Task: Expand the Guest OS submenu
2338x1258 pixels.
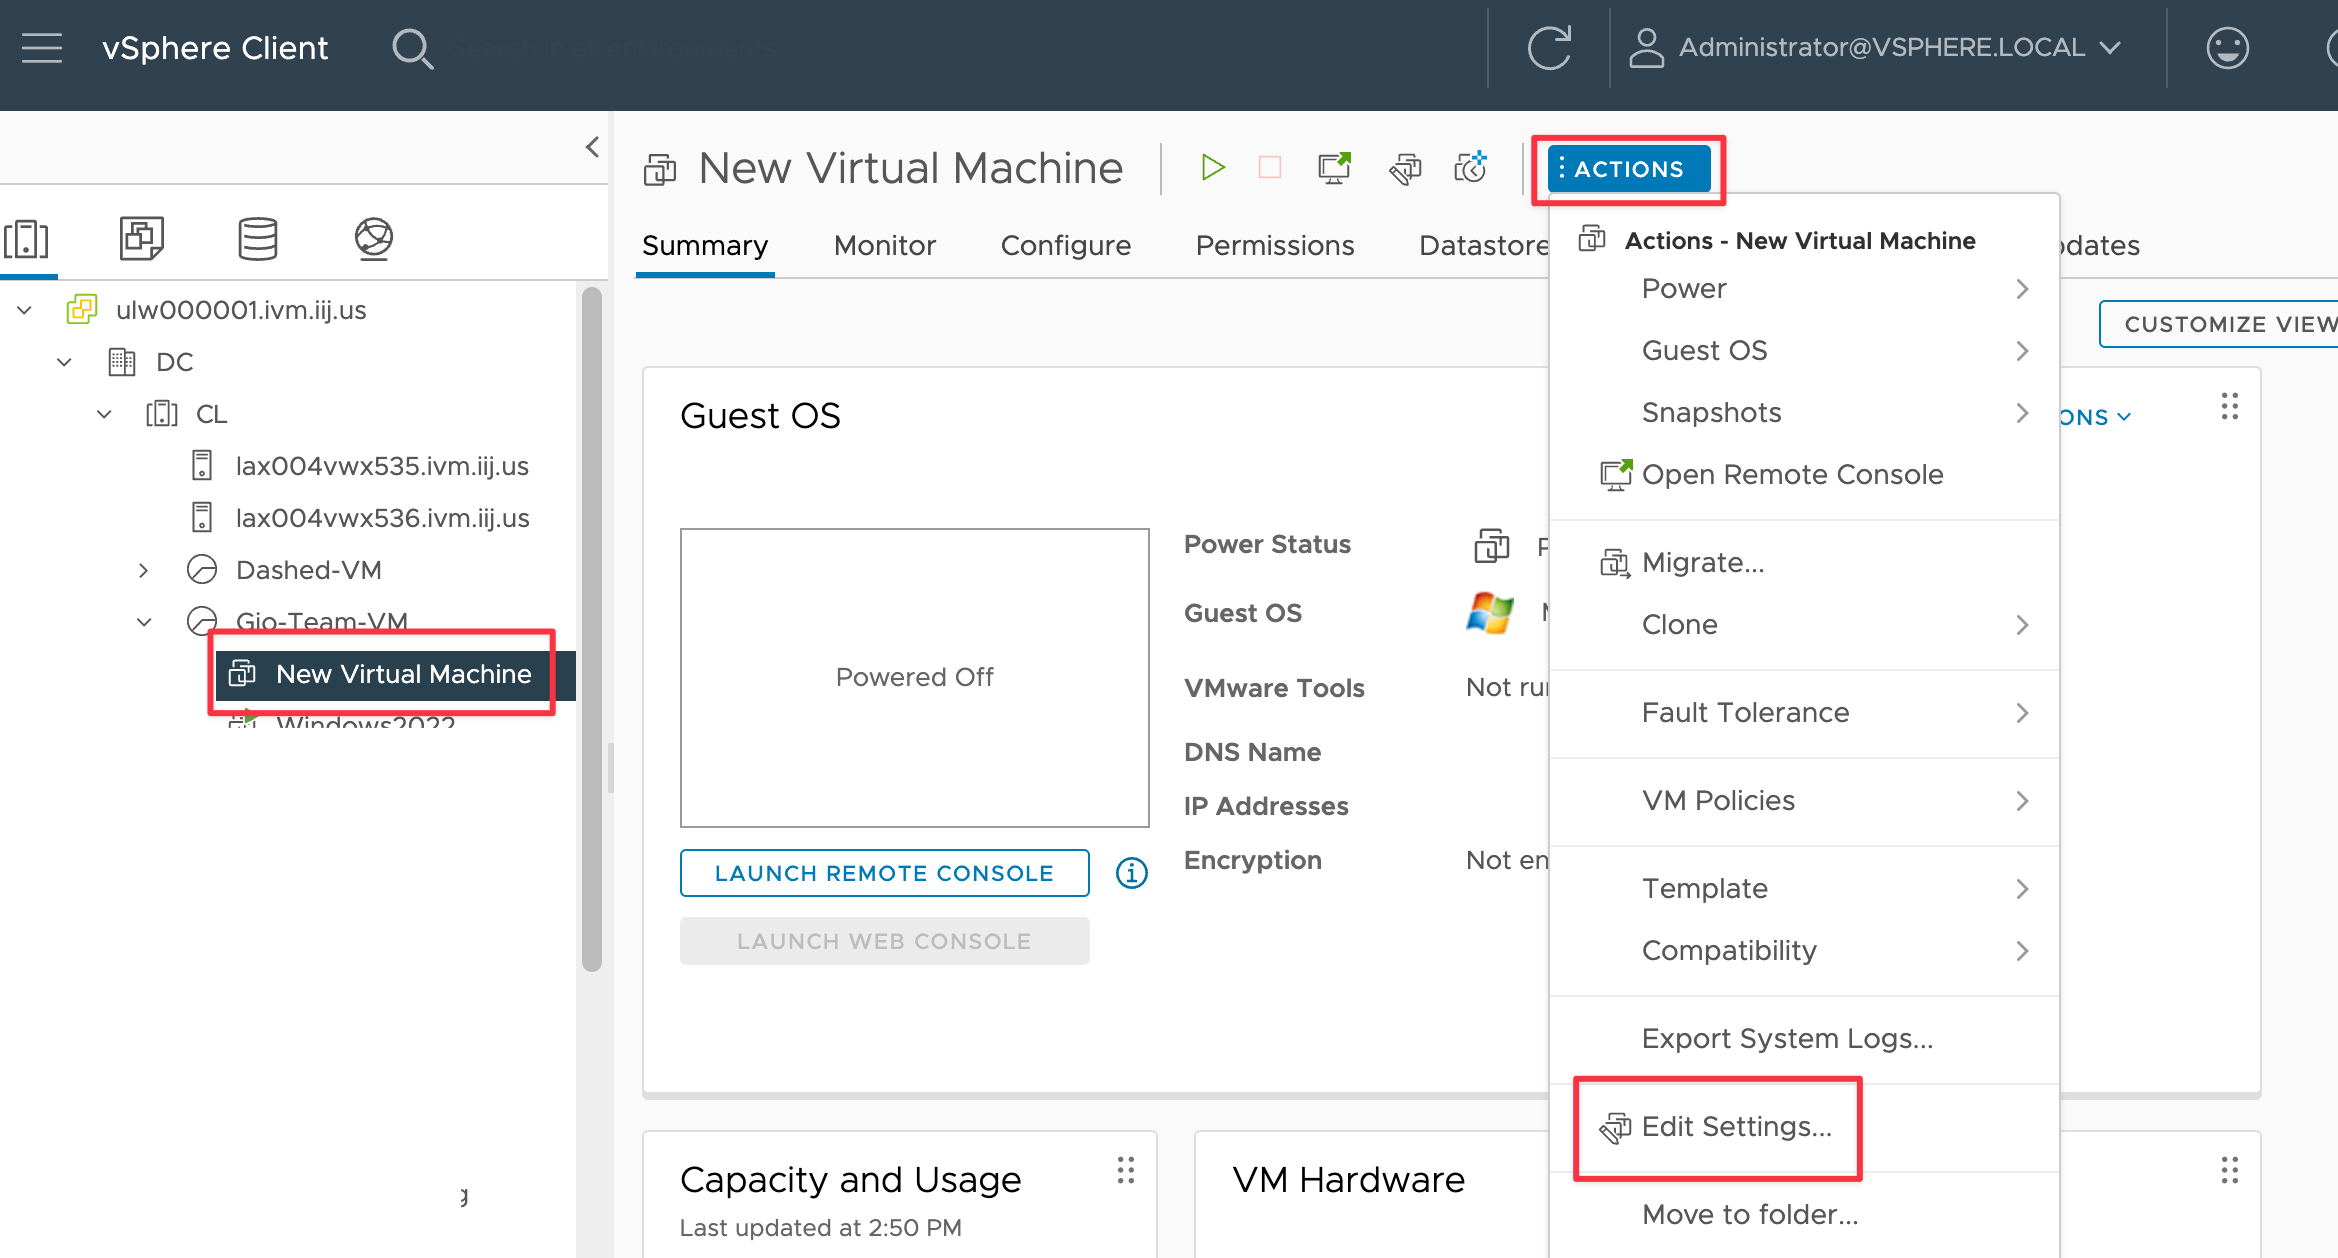Action: click(x=1804, y=351)
